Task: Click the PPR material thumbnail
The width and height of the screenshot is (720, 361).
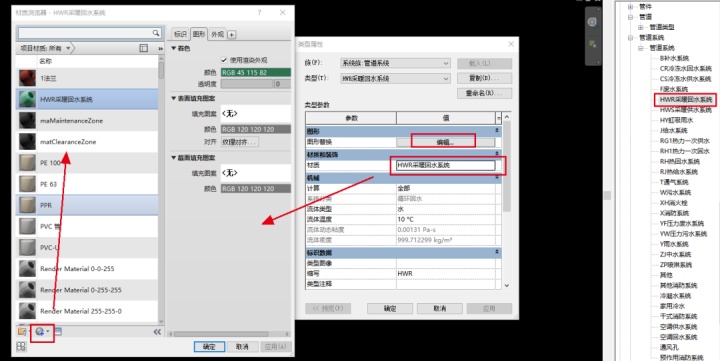Action: click(27, 205)
